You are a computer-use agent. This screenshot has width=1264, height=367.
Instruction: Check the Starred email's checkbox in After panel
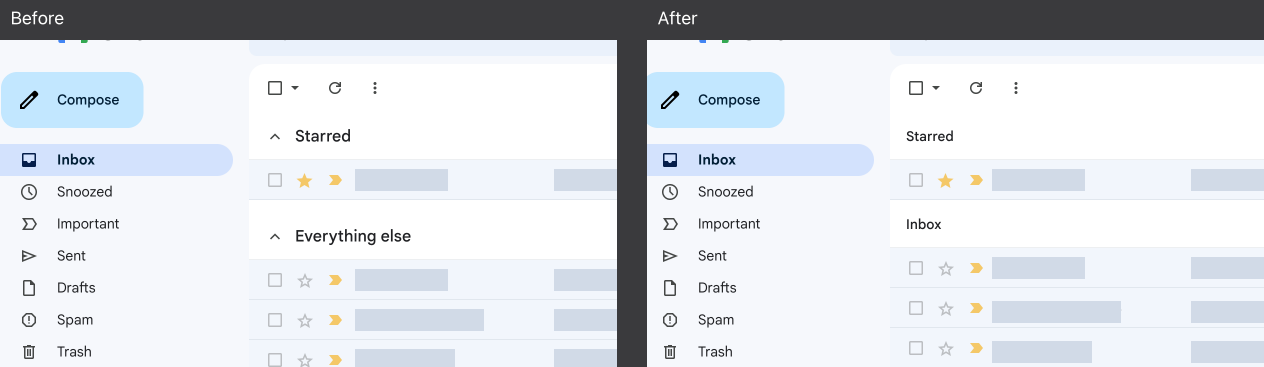[916, 180]
